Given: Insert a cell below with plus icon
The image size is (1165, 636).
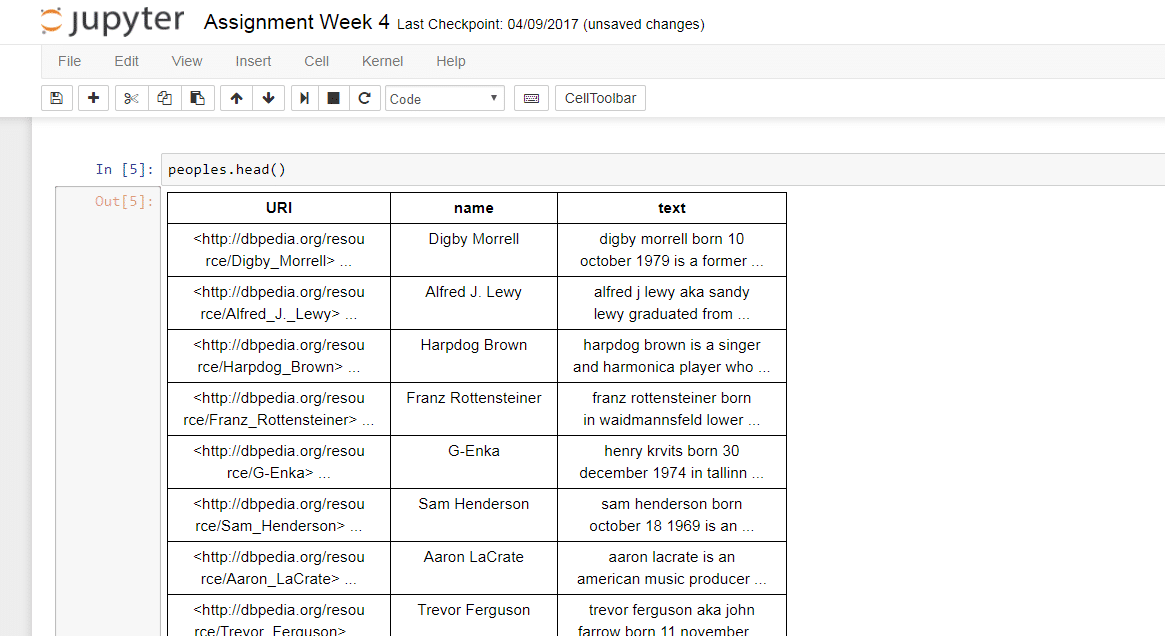Looking at the screenshot, I should [93, 98].
